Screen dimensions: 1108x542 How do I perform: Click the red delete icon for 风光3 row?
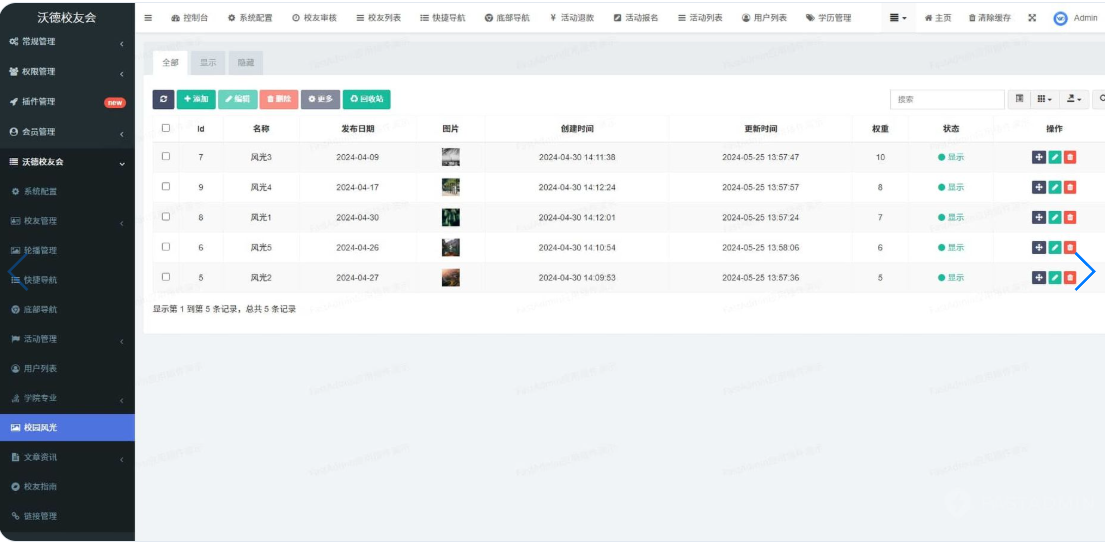pos(1070,157)
